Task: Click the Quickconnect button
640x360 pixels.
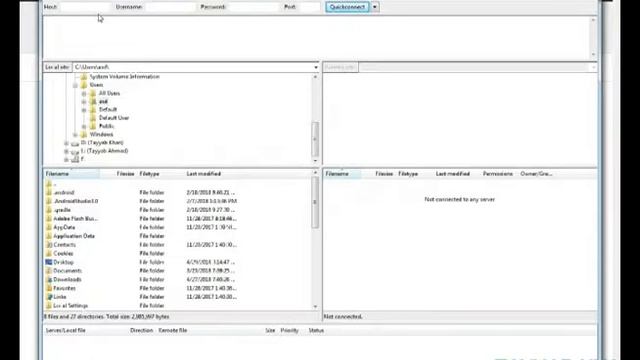Action: [347, 7]
